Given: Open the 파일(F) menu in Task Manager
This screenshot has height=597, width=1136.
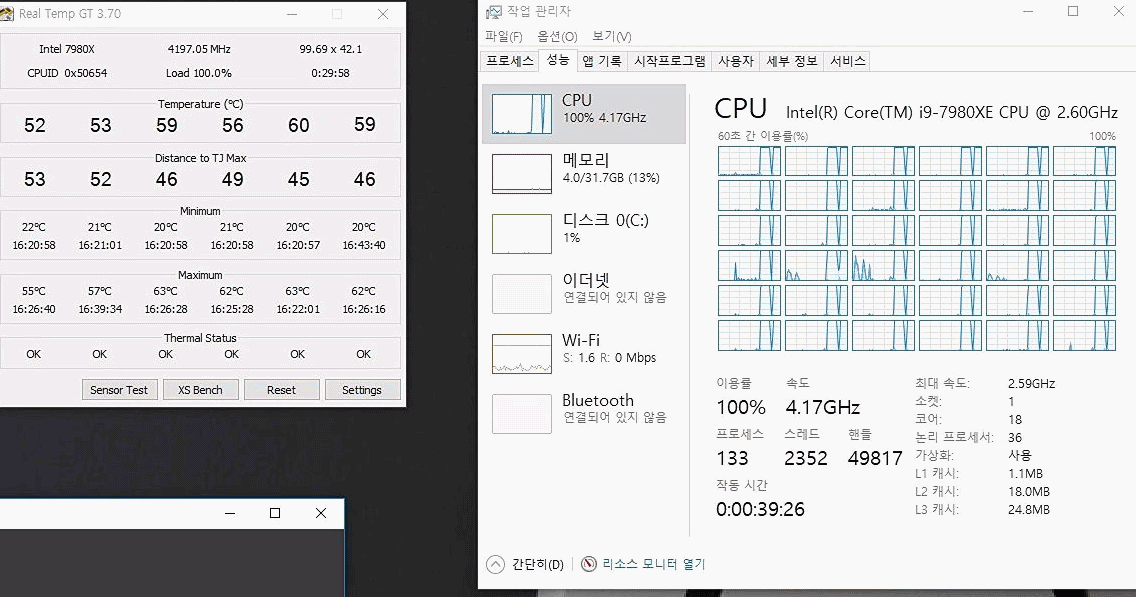Looking at the screenshot, I should [504, 36].
